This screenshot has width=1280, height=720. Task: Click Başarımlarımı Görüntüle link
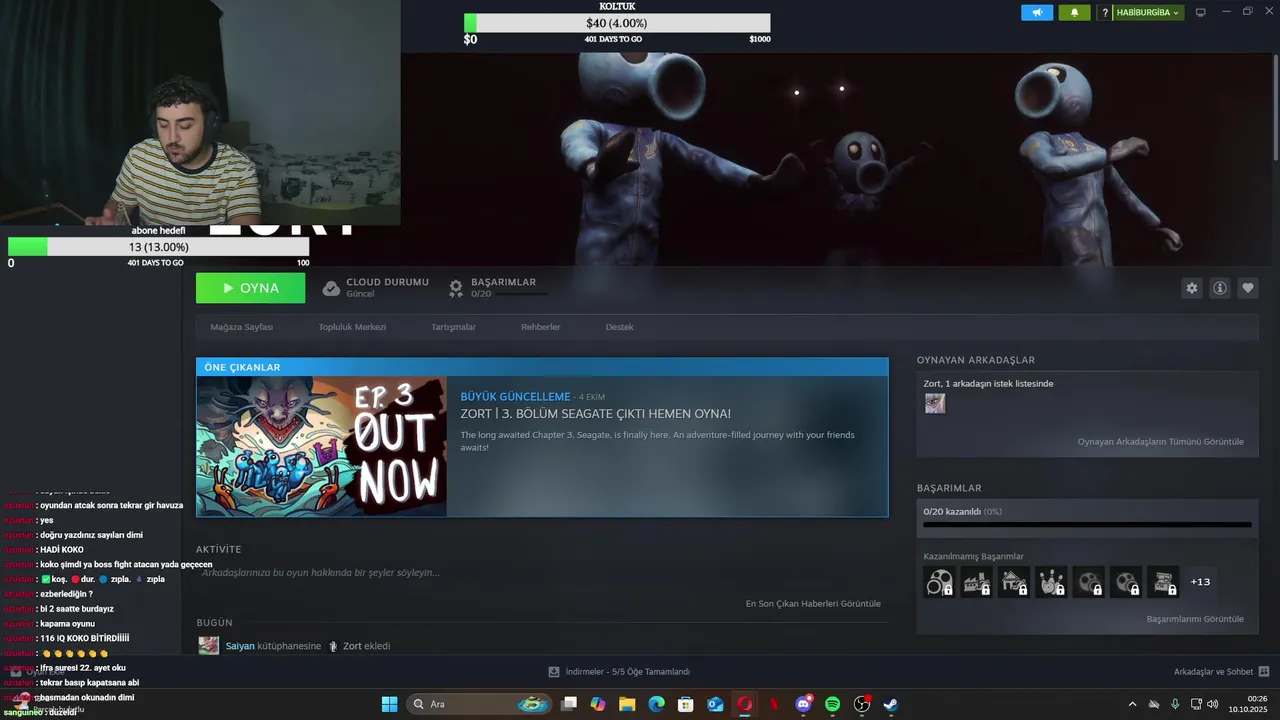[1195, 619]
